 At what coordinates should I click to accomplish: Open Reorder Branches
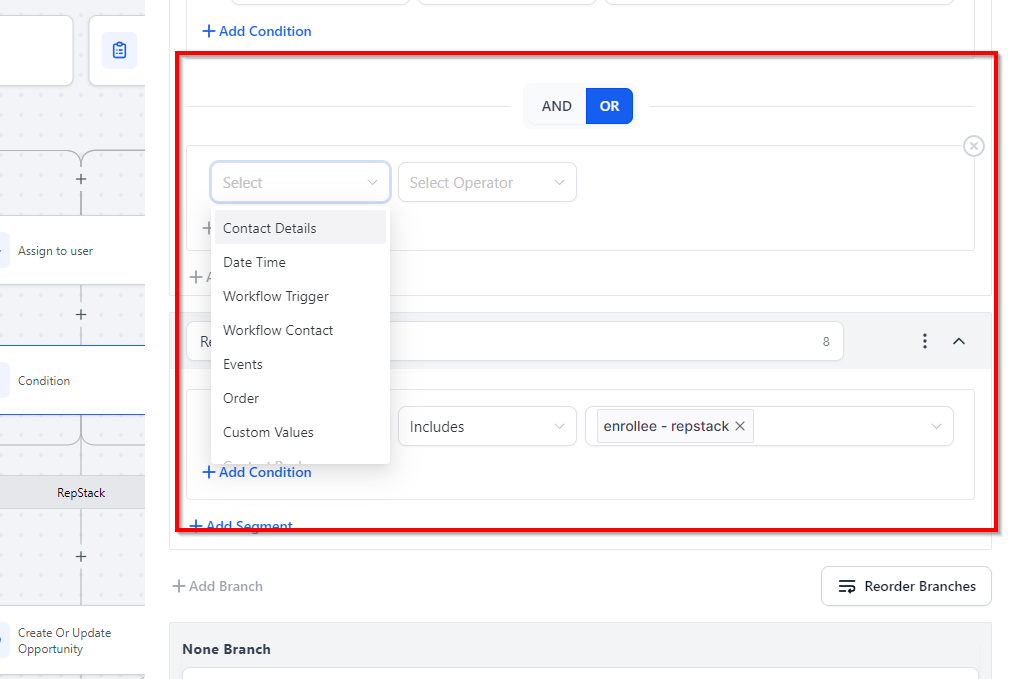tap(906, 586)
